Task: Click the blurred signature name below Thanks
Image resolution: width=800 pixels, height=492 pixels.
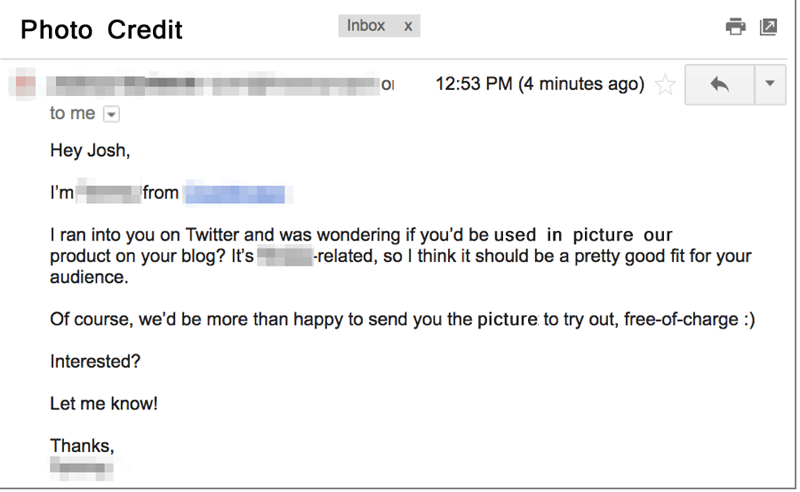Action: pos(82,467)
